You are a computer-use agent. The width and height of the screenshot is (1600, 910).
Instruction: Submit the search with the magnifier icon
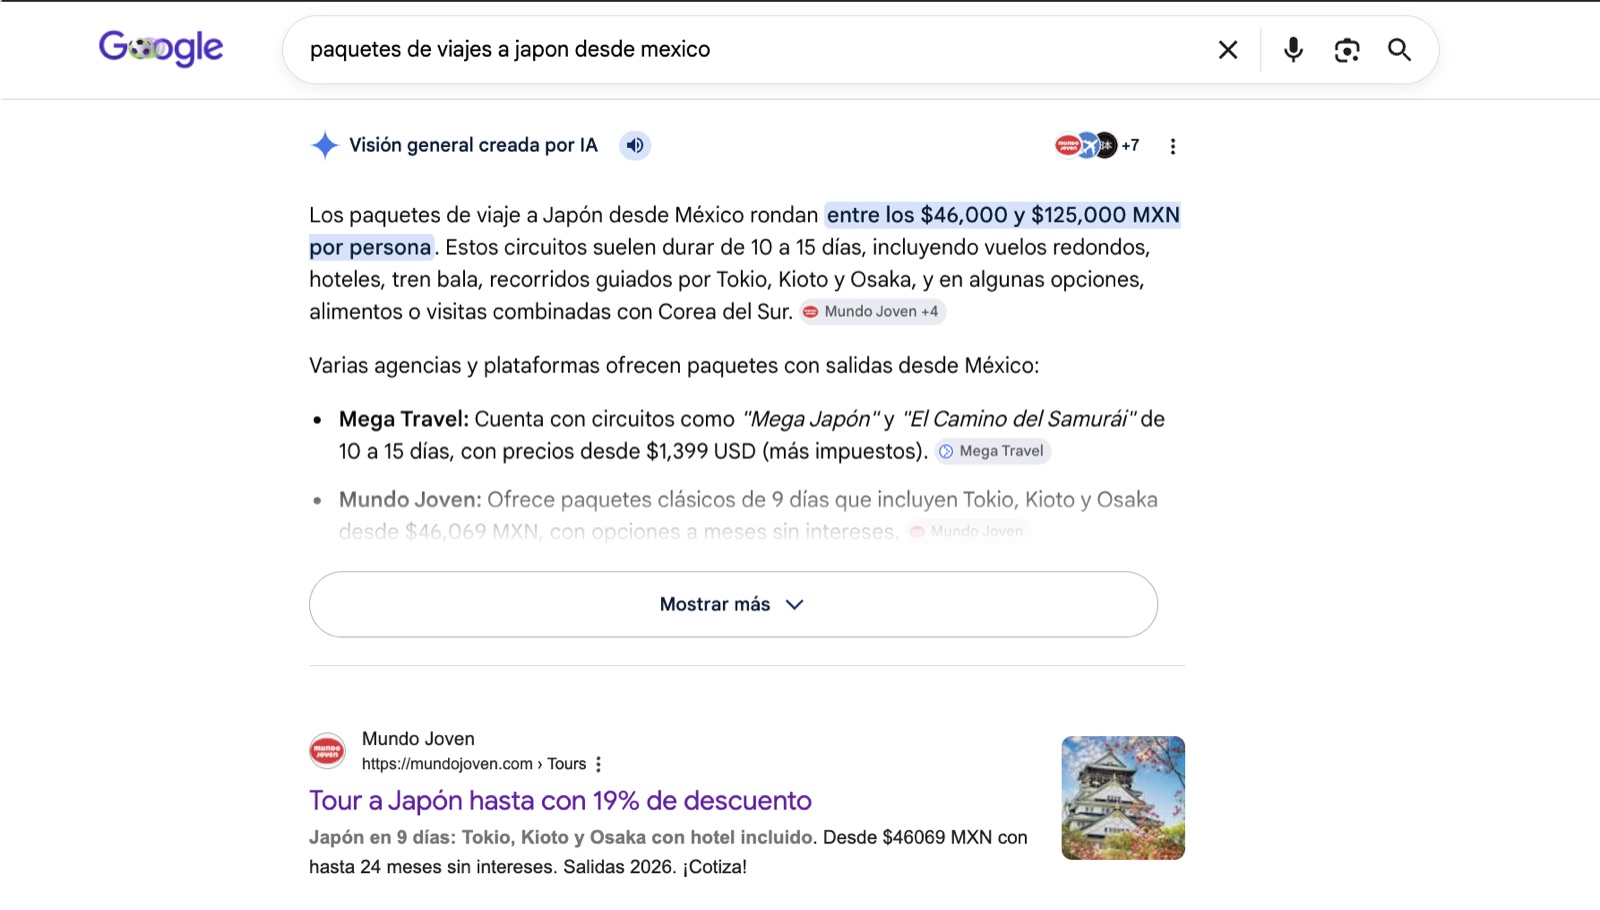(x=1399, y=50)
